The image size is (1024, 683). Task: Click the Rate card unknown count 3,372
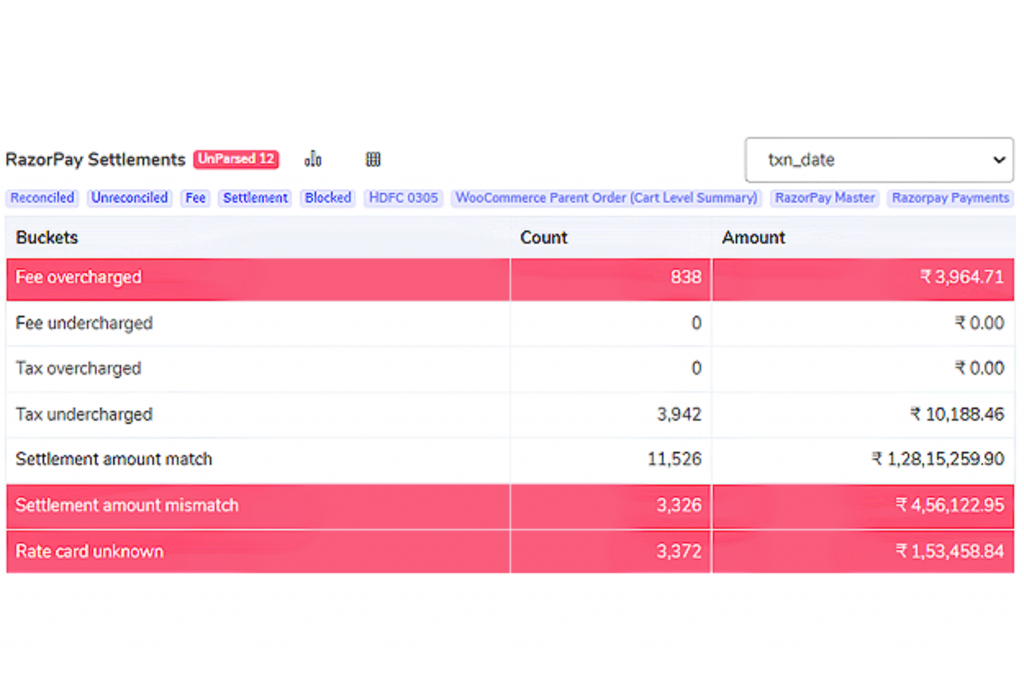coord(679,551)
